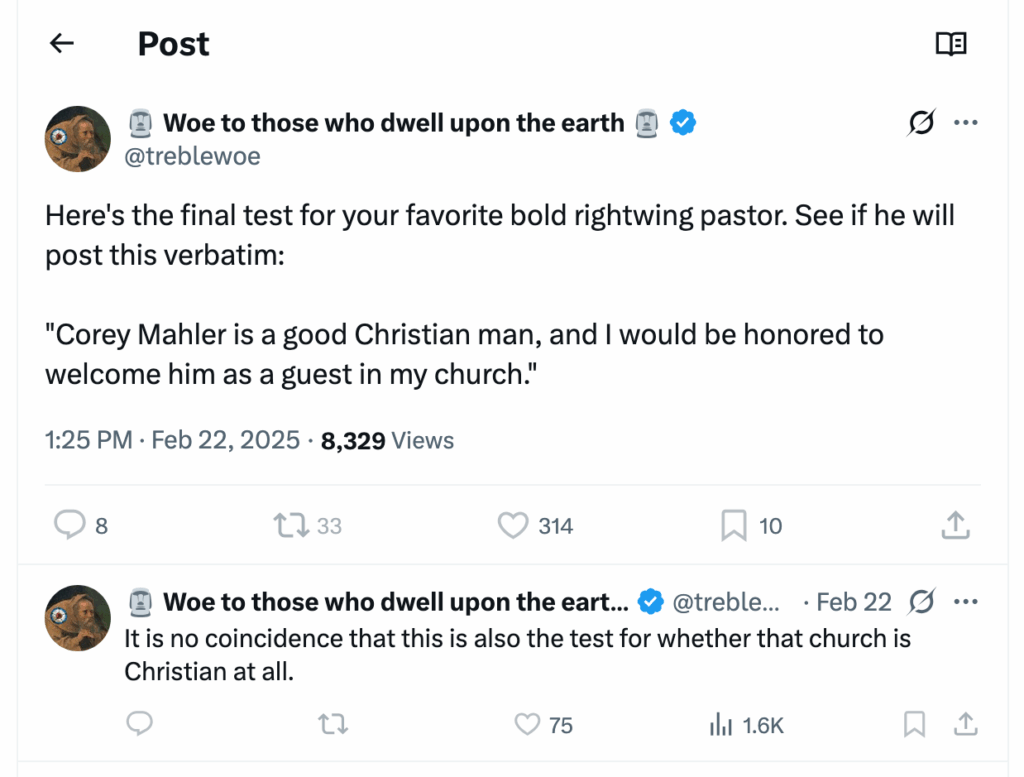The image size is (1024, 777).
Task: Bookmark the main post showing 10 bookmarks
Action: pos(735,525)
